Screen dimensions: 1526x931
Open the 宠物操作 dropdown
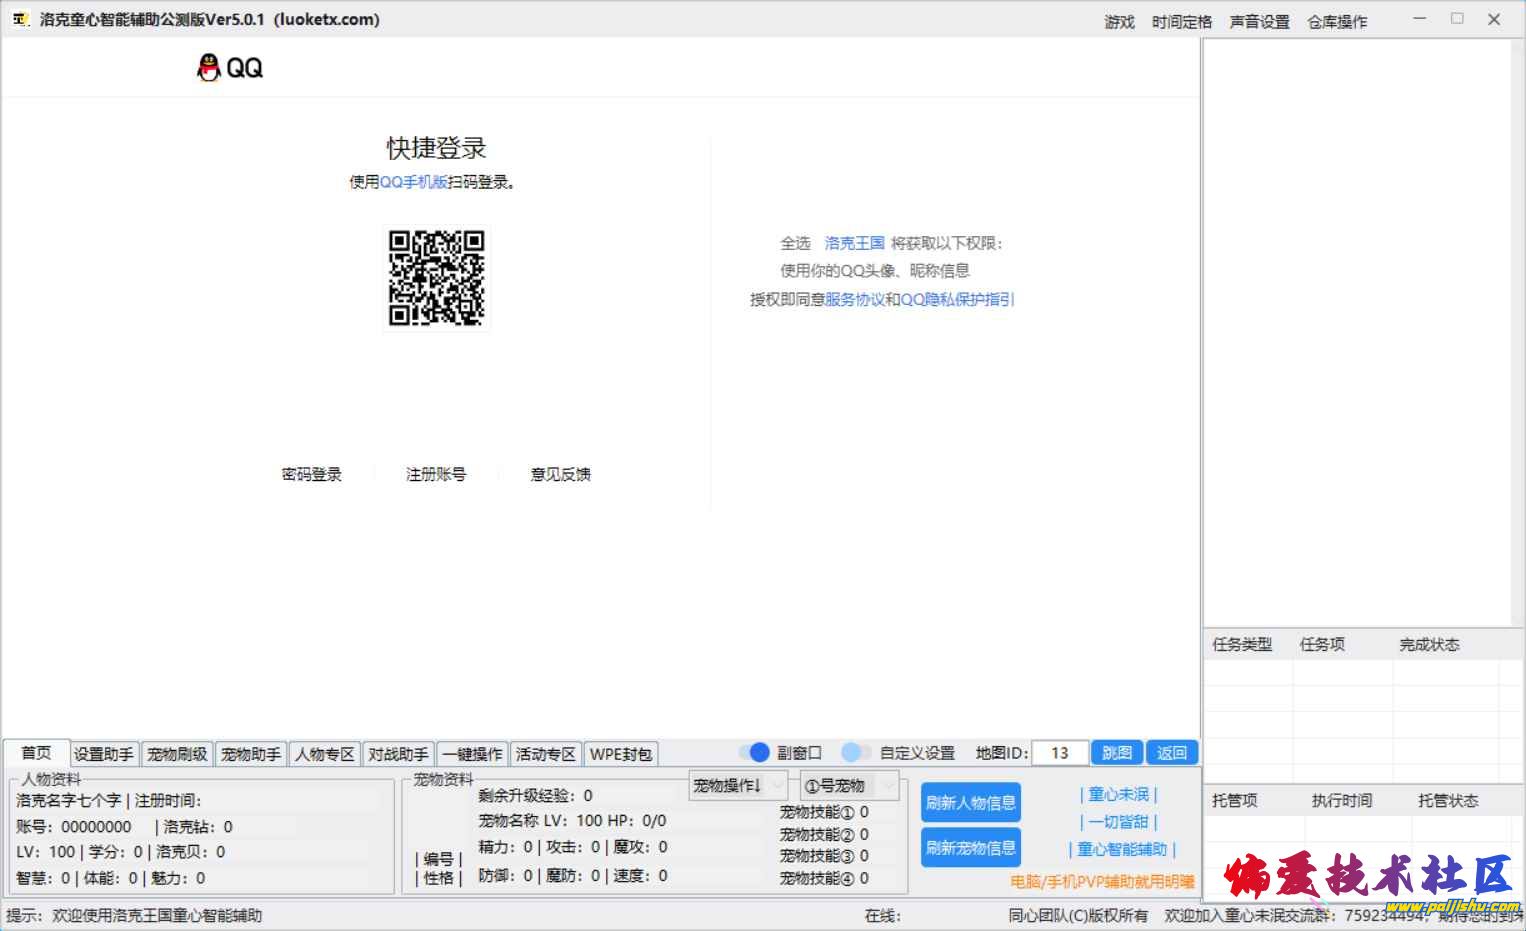tap(737, 786)
